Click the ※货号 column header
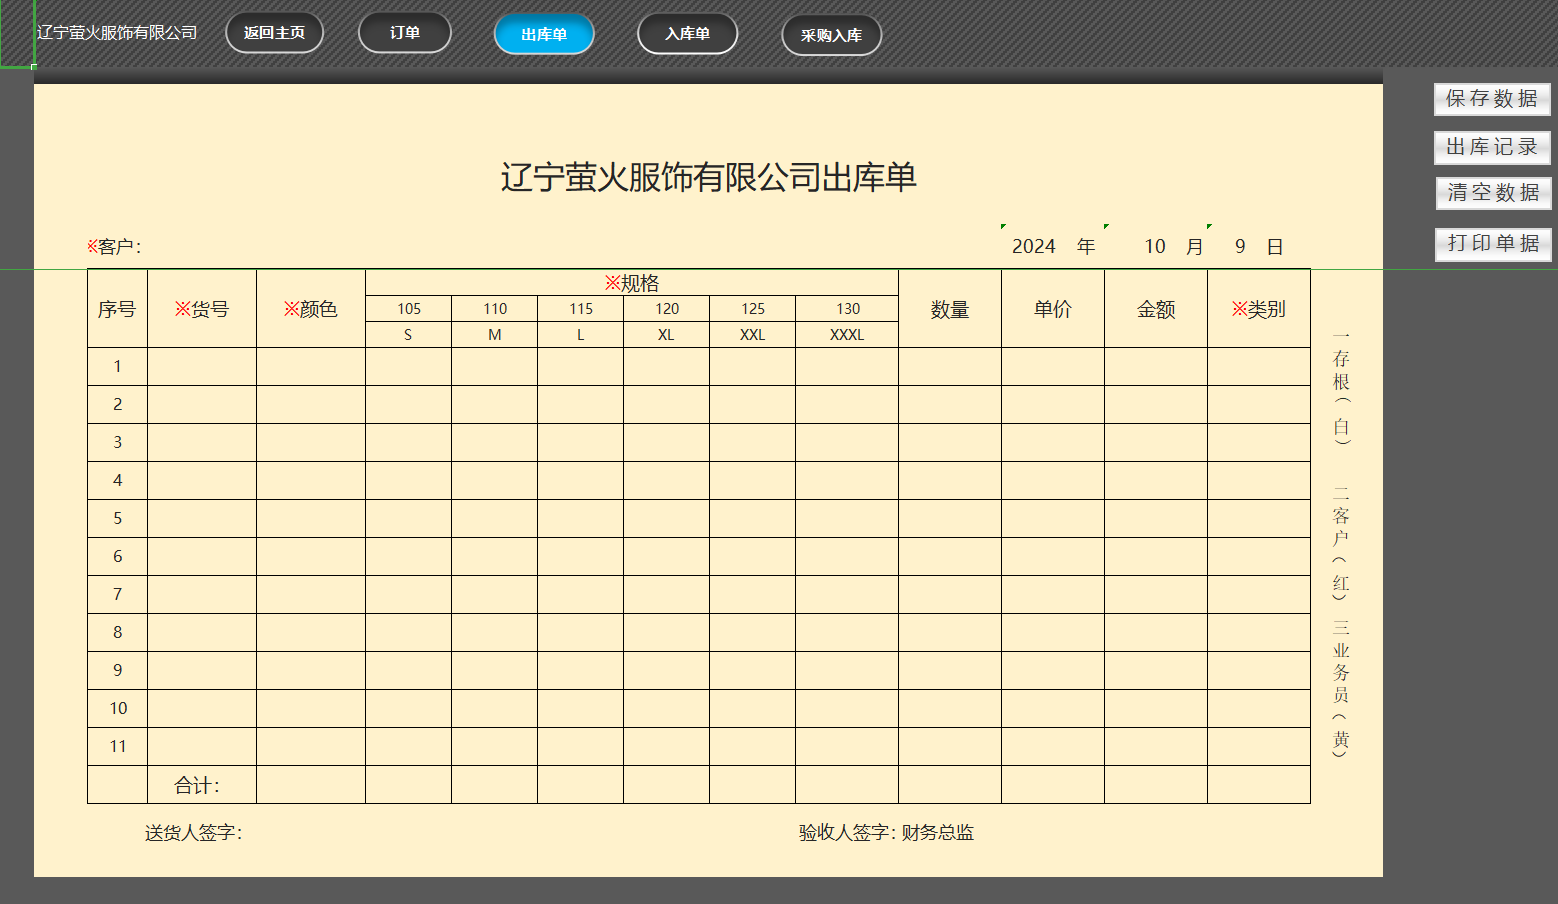The width and height of the screenshot is (1558, 904). coord(202,309)
